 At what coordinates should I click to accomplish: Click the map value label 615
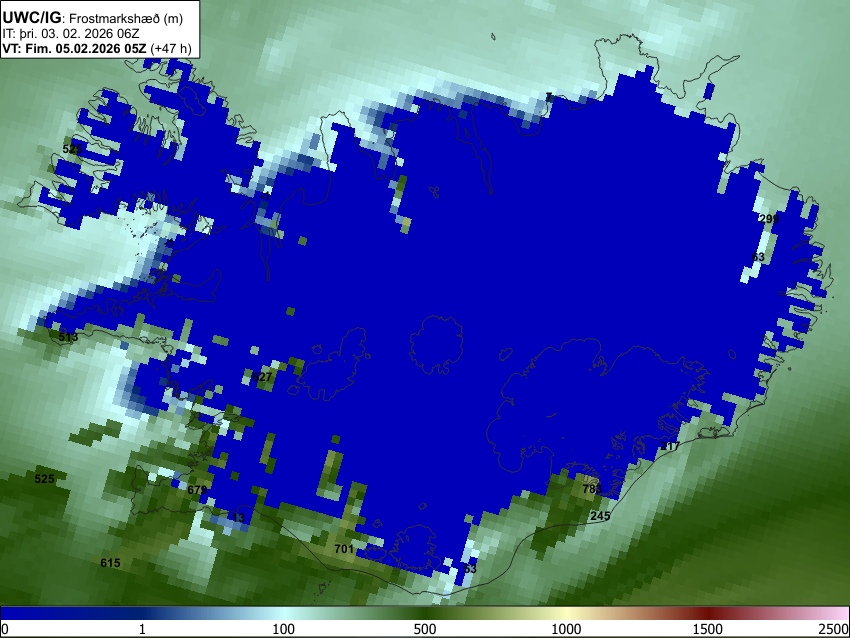110,563
